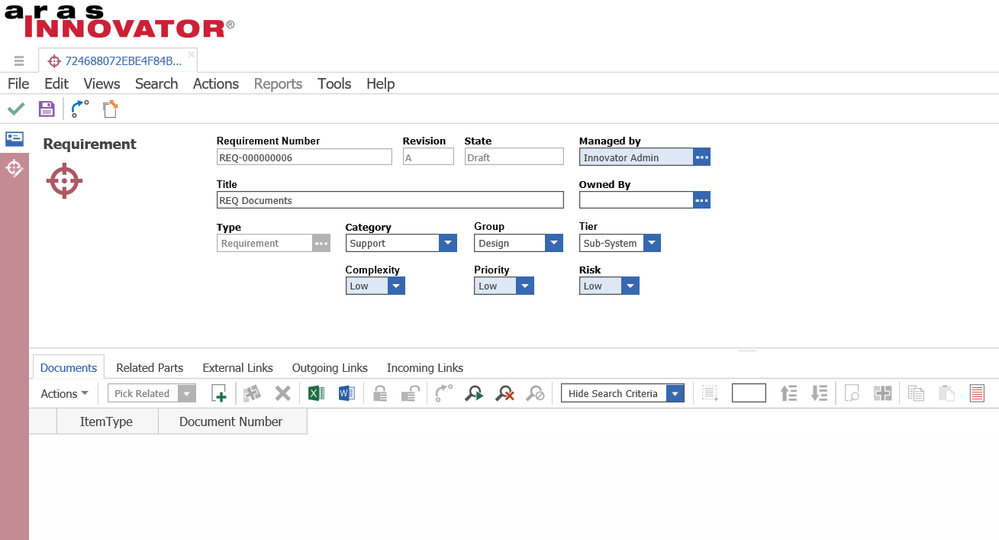Viewport: 999px width, 540px height.
Task: Save the requirement with the floppy disk icon
Action: click(46, 109)
